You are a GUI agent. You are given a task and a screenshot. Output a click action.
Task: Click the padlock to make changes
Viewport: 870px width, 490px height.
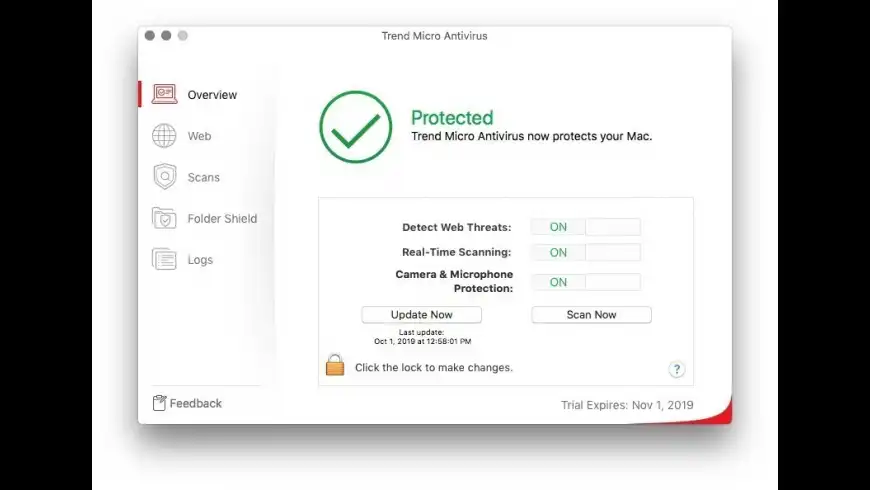[335, 366]
